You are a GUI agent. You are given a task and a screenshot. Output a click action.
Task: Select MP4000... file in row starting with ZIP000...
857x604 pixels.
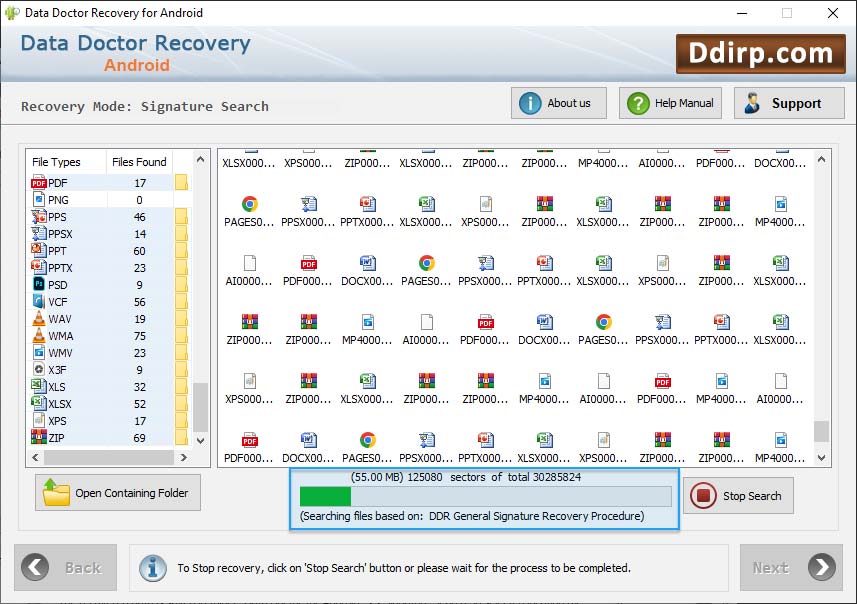367,329
